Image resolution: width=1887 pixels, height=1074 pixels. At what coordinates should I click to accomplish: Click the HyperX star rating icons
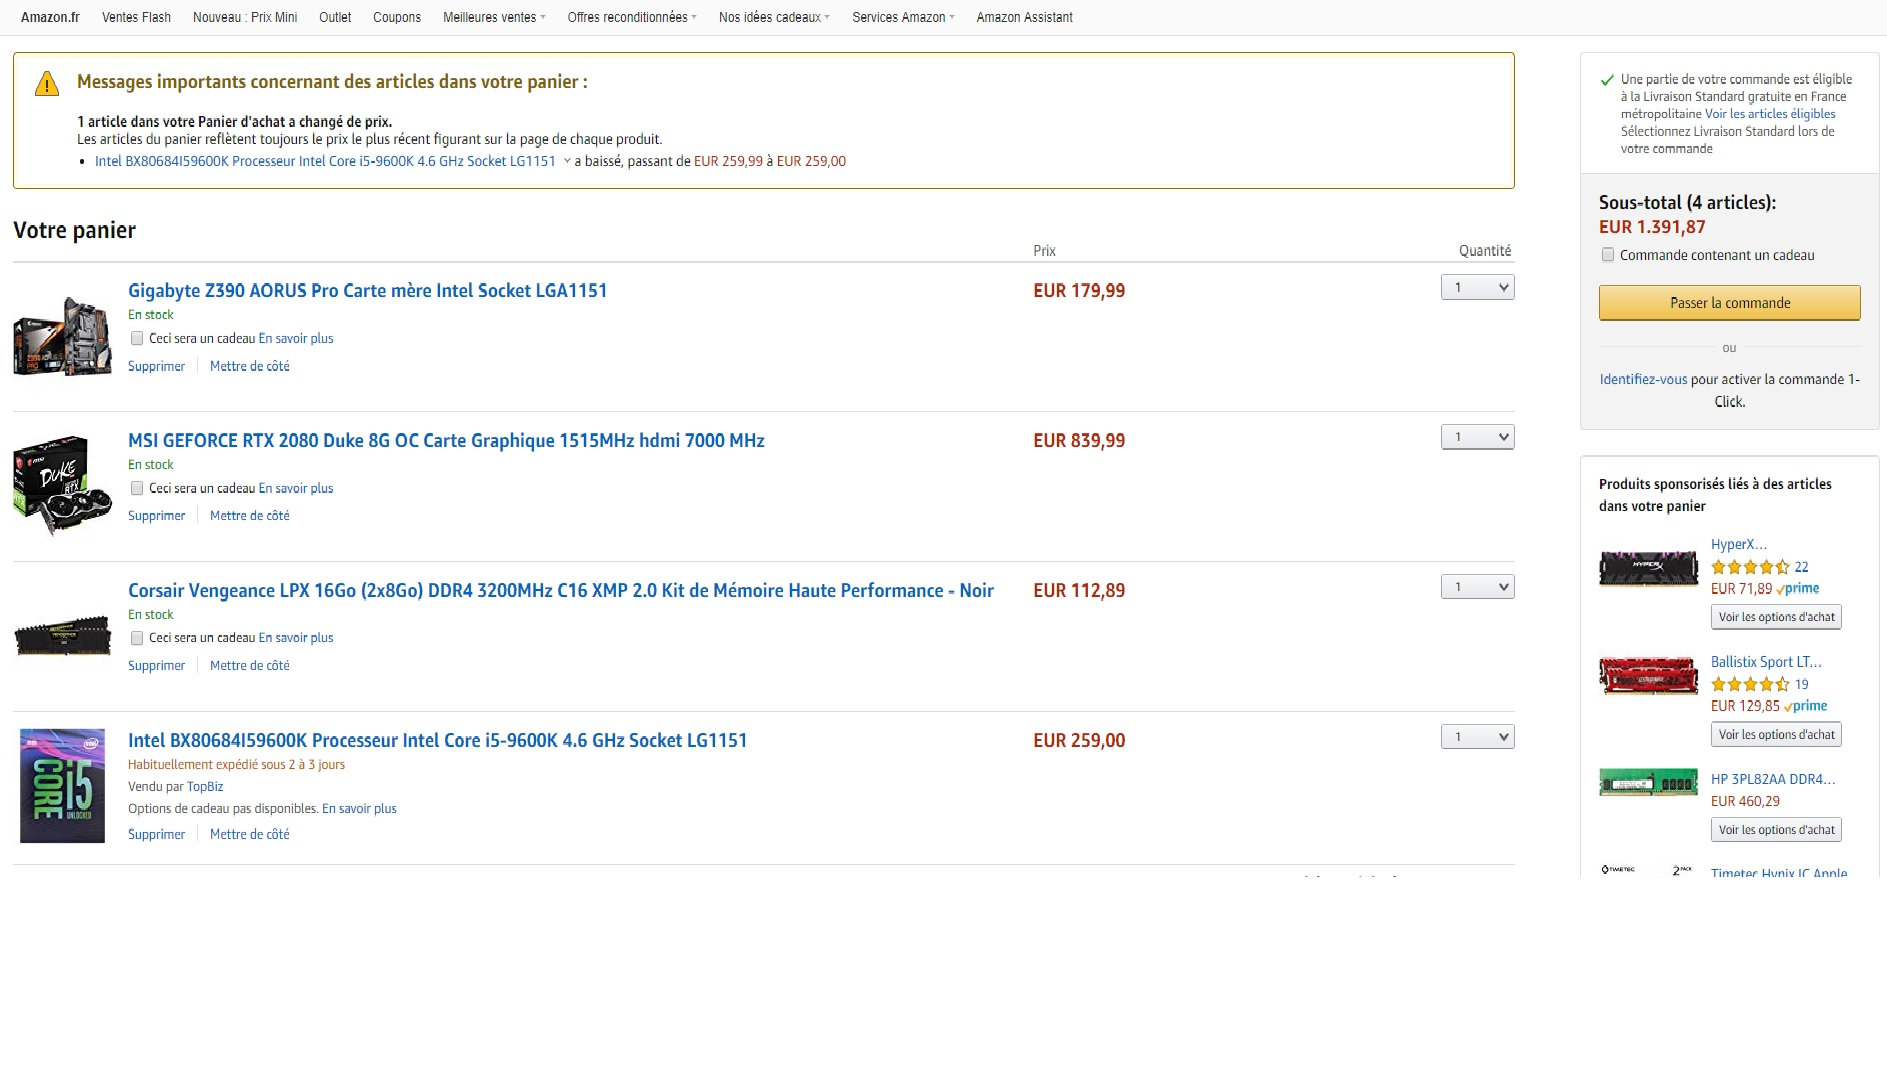1749,567
